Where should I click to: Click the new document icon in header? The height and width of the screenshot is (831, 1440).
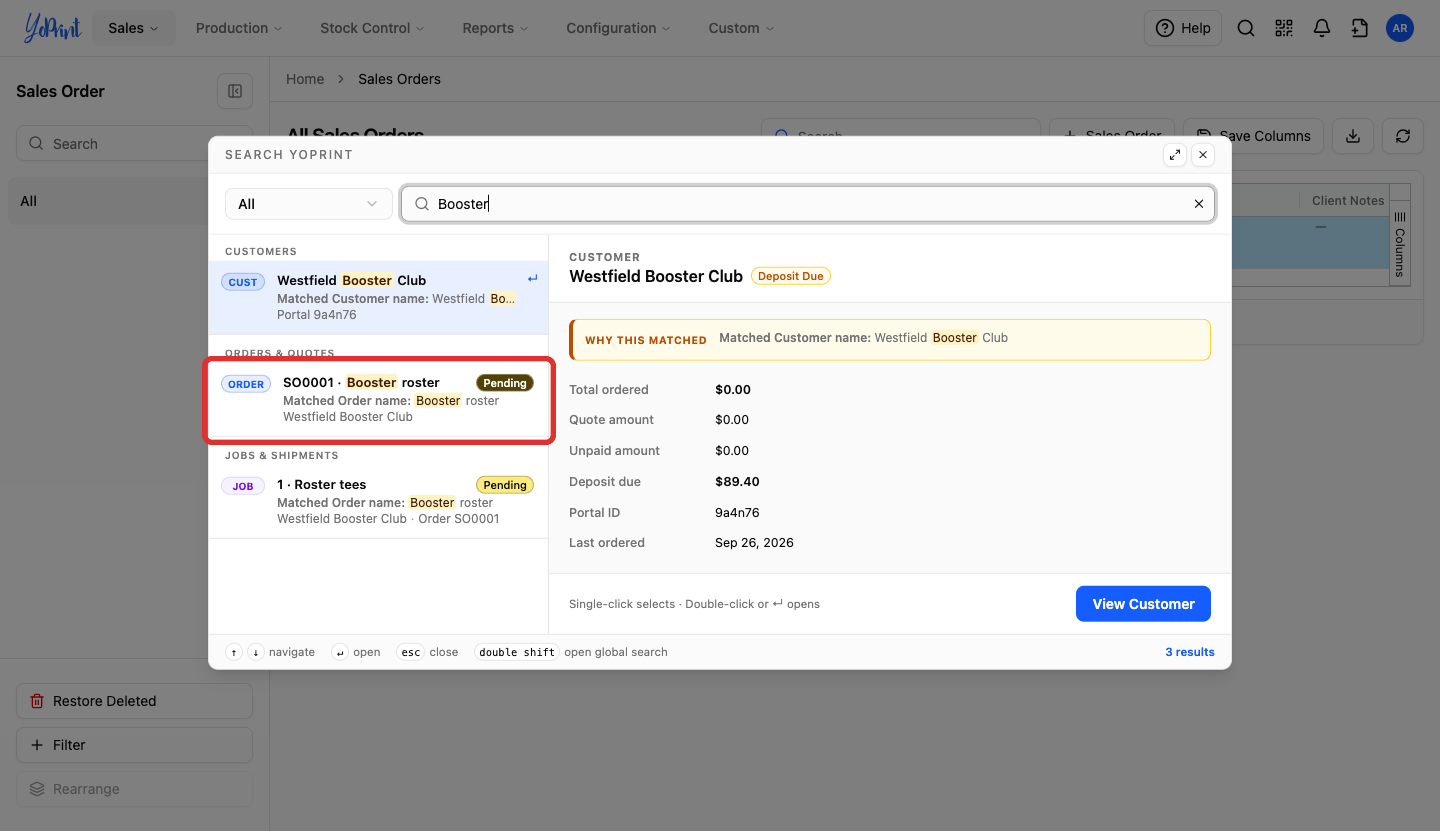coord(1360,28)
